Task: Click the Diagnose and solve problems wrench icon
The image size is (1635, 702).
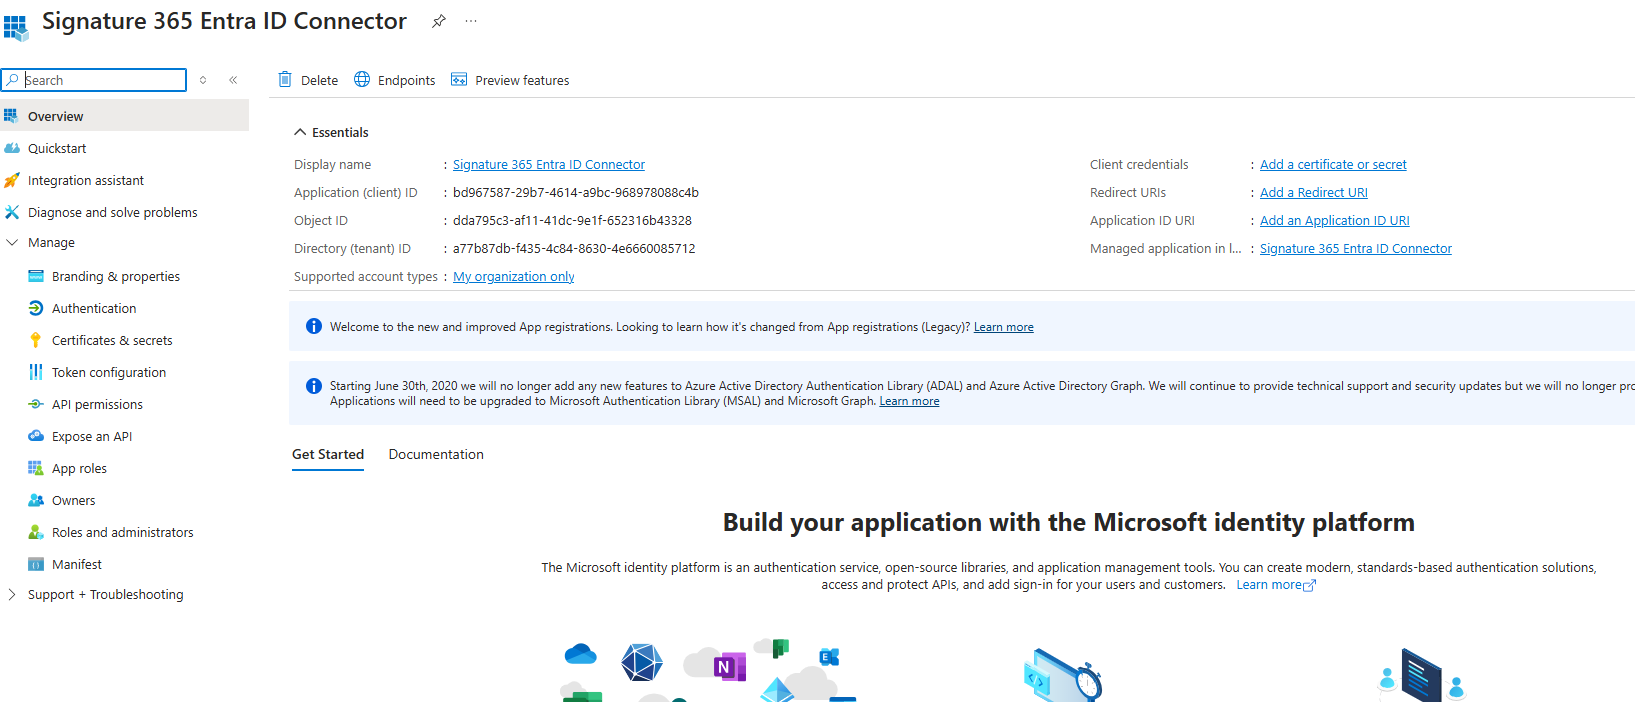Action: point(12,212)
